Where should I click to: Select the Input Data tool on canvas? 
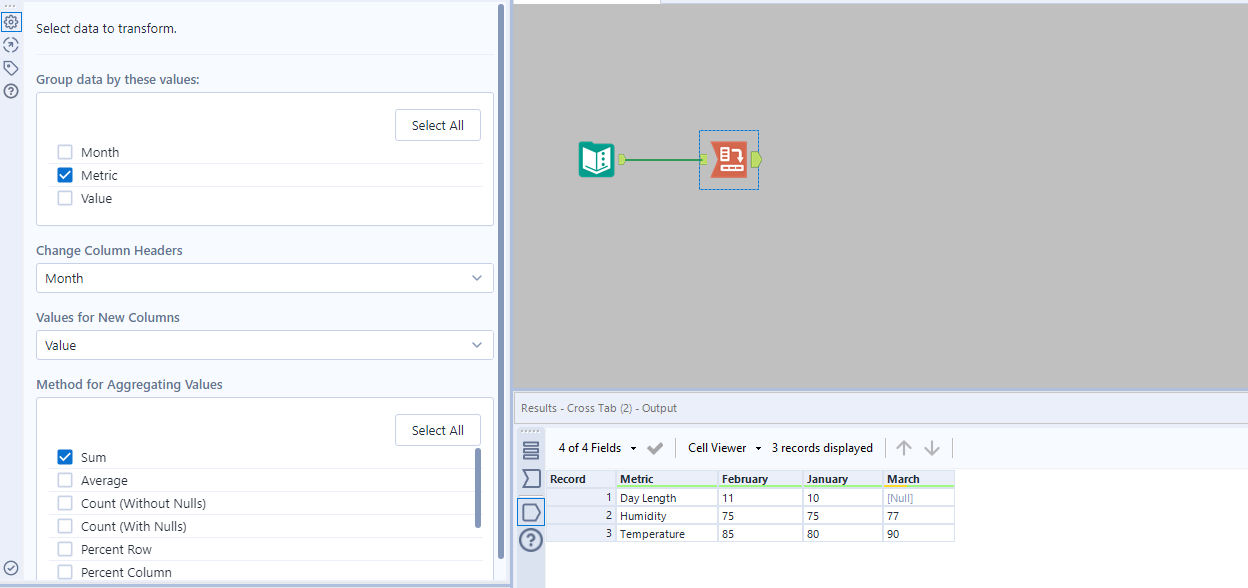pyautogui.click(x=596, y=159)
